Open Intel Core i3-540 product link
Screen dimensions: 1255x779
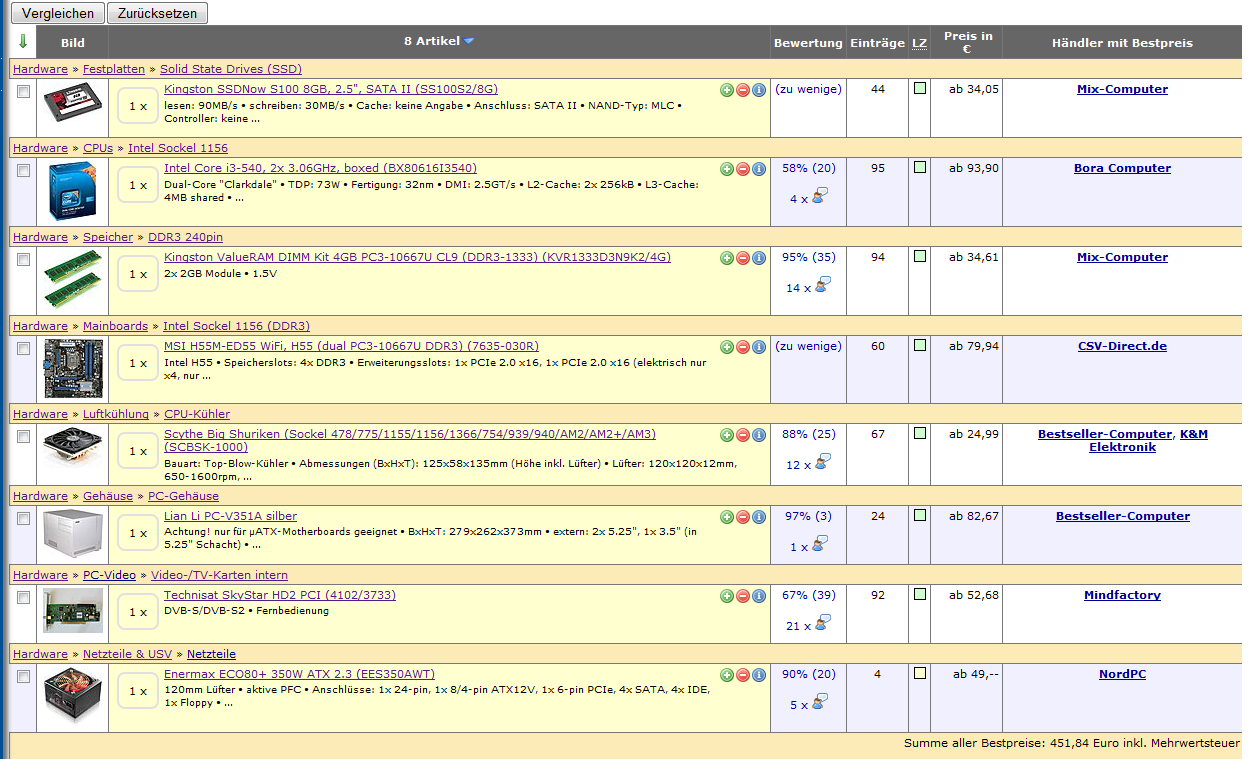coord(320,168)
